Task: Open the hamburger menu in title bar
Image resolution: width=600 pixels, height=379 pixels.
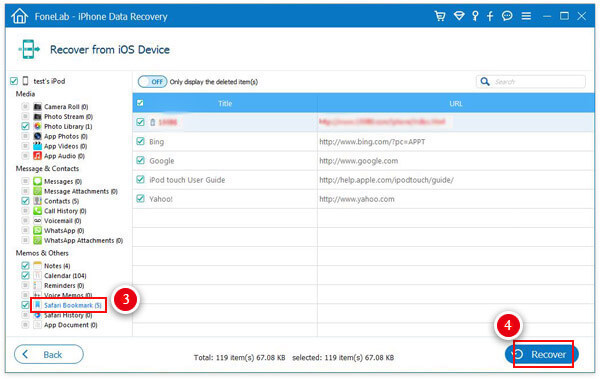Action: 526,16
